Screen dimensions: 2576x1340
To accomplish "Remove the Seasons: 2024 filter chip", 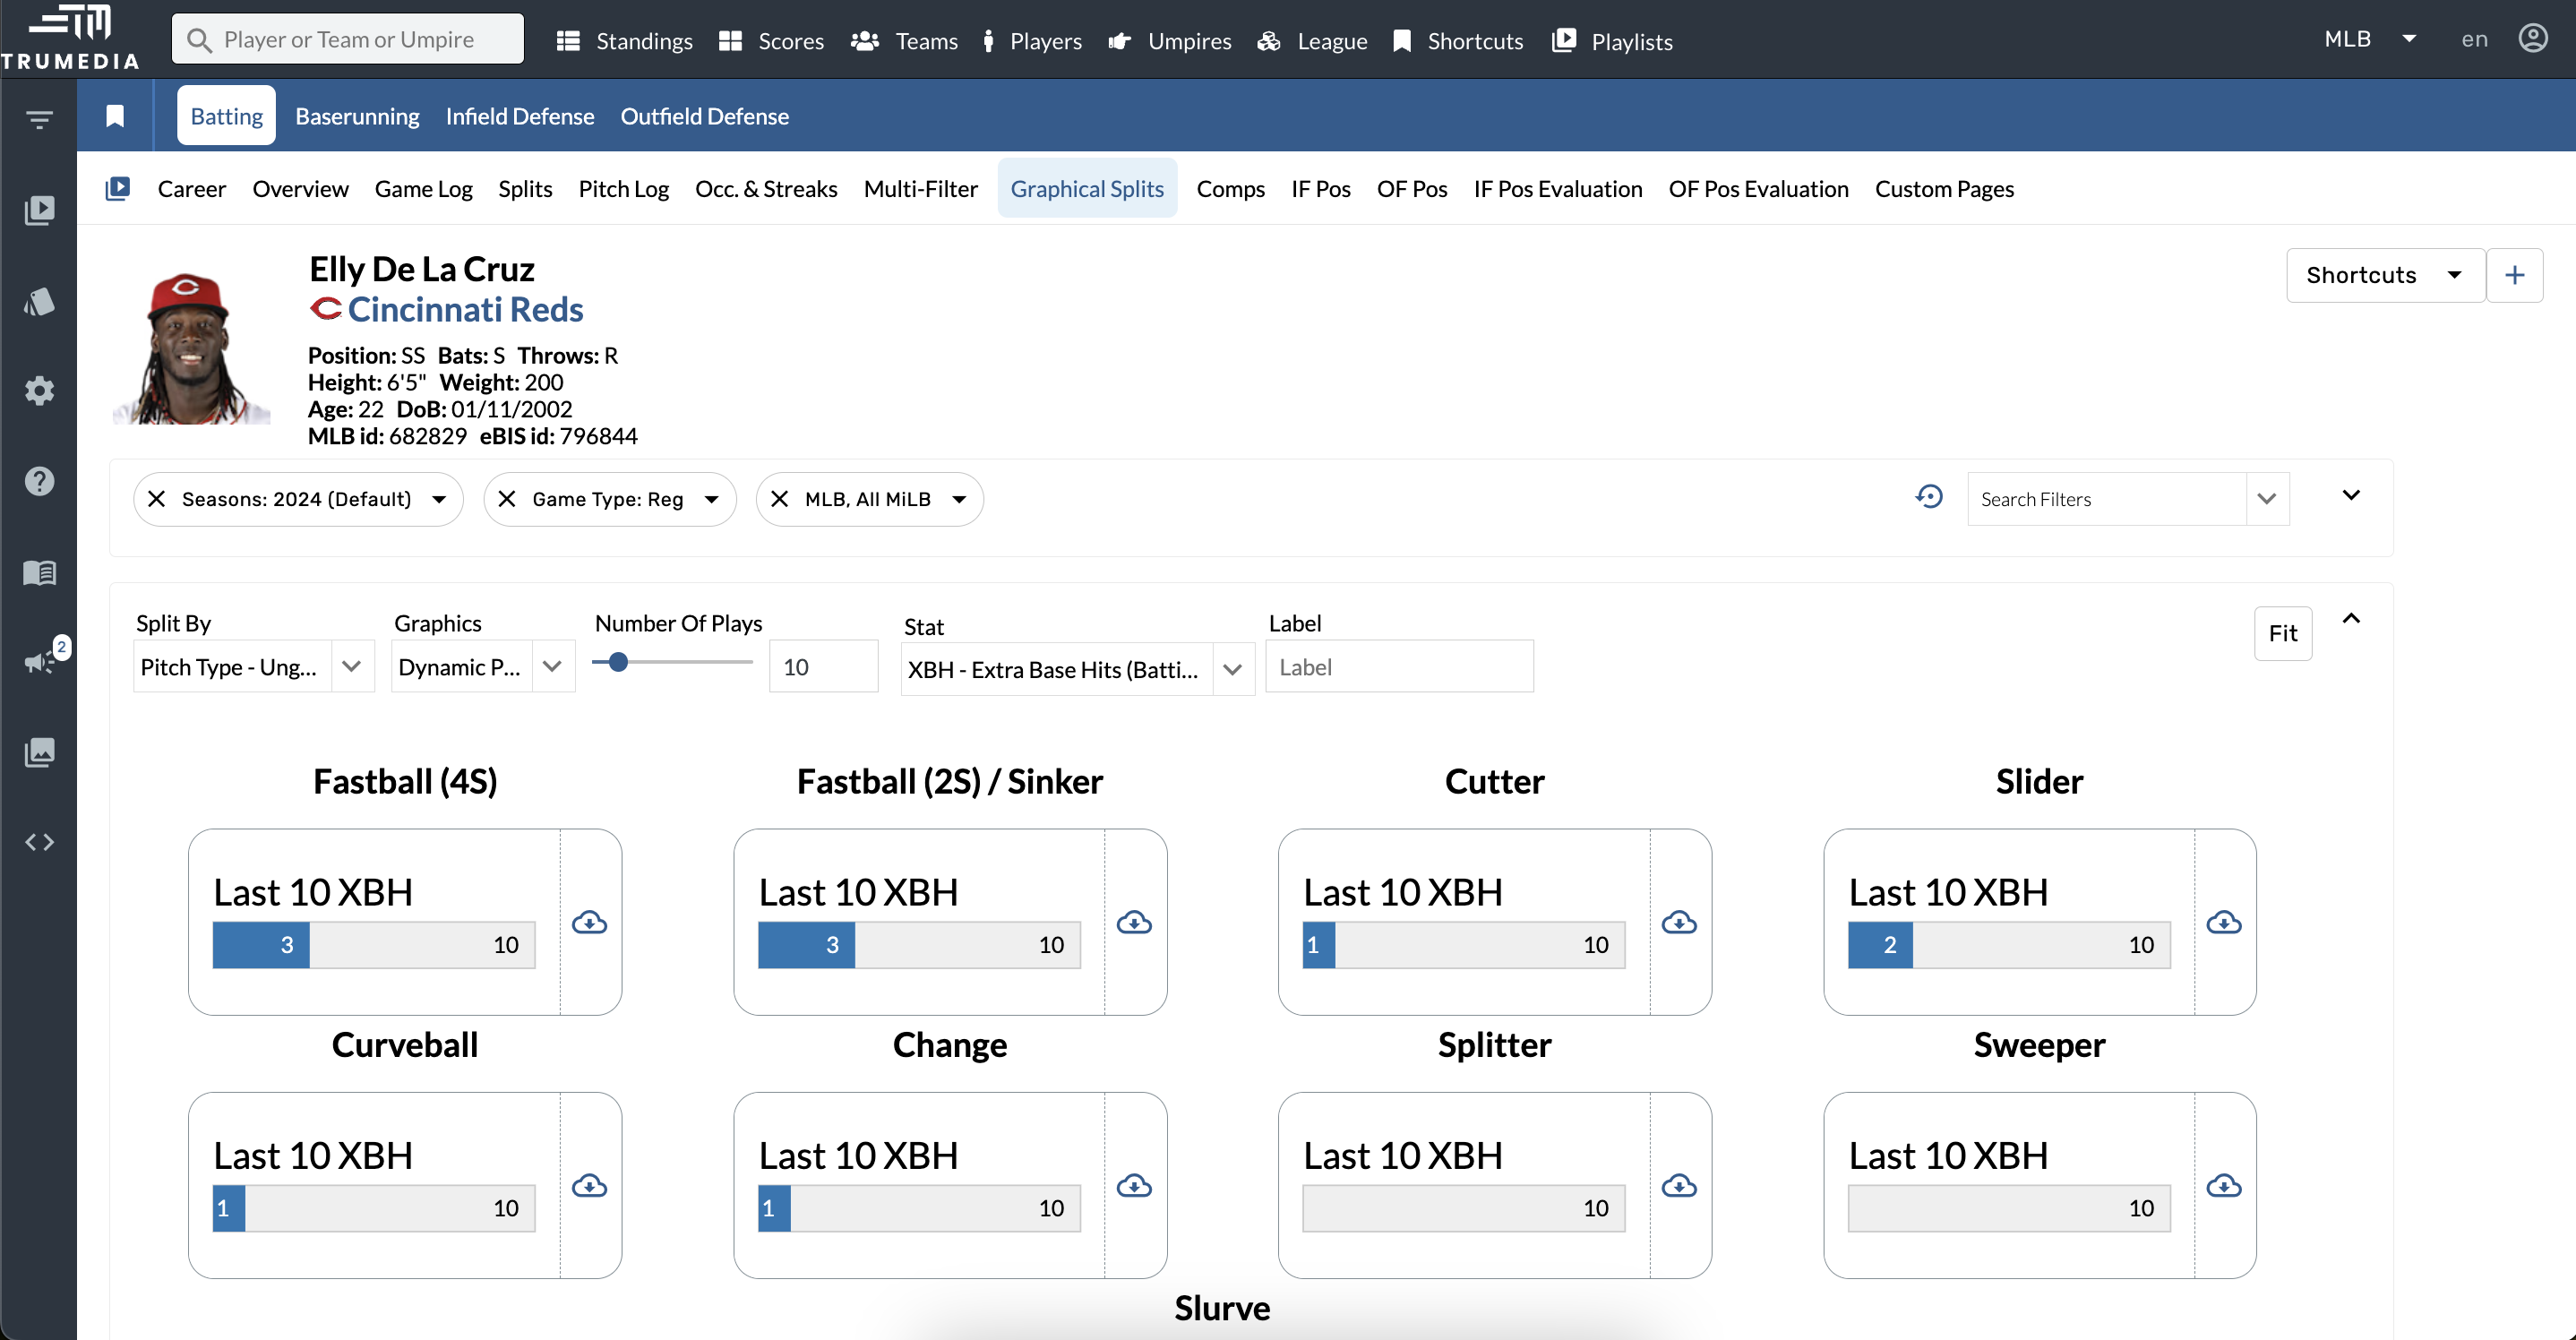I will tap(157, 499).
